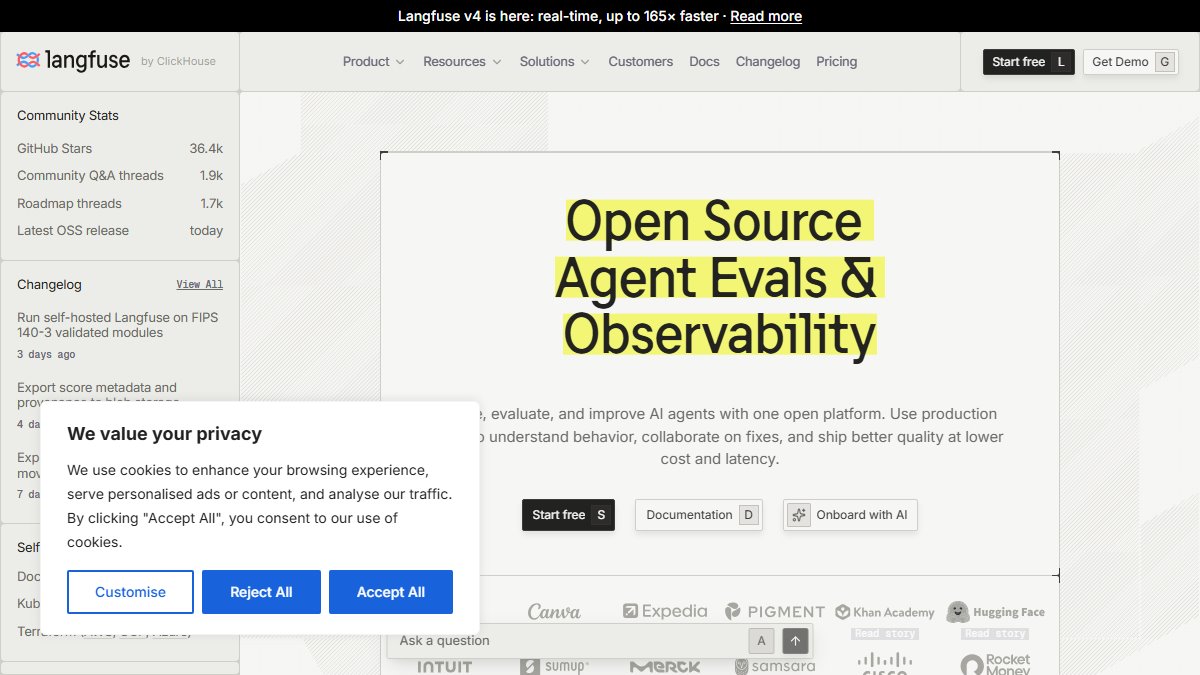Click the We value your privacy heading
This screenshot has height=675, width=1200.
164,434
